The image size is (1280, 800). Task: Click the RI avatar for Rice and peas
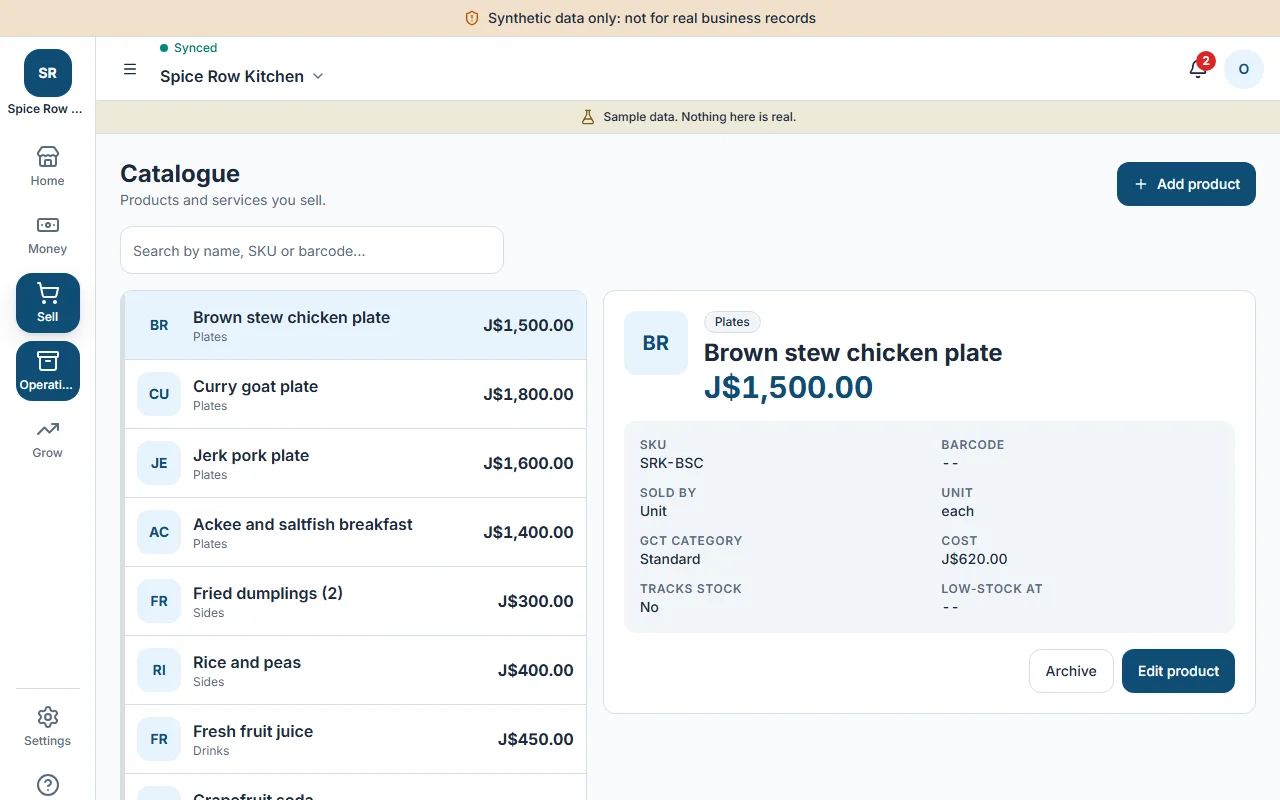pos(159,670)
